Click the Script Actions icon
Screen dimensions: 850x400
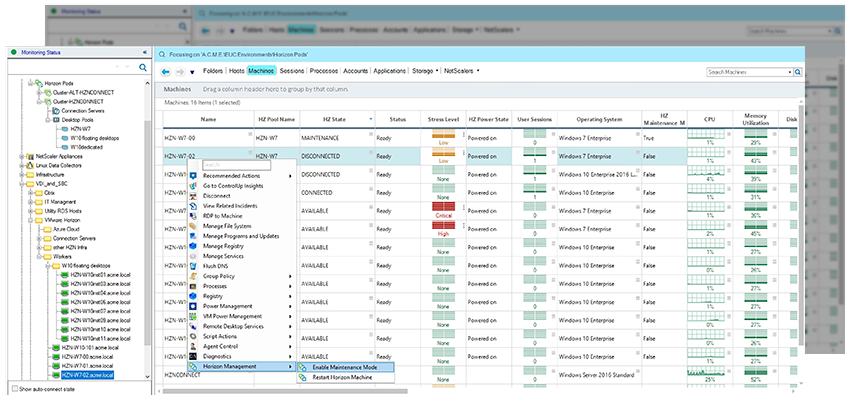(193, 336)
